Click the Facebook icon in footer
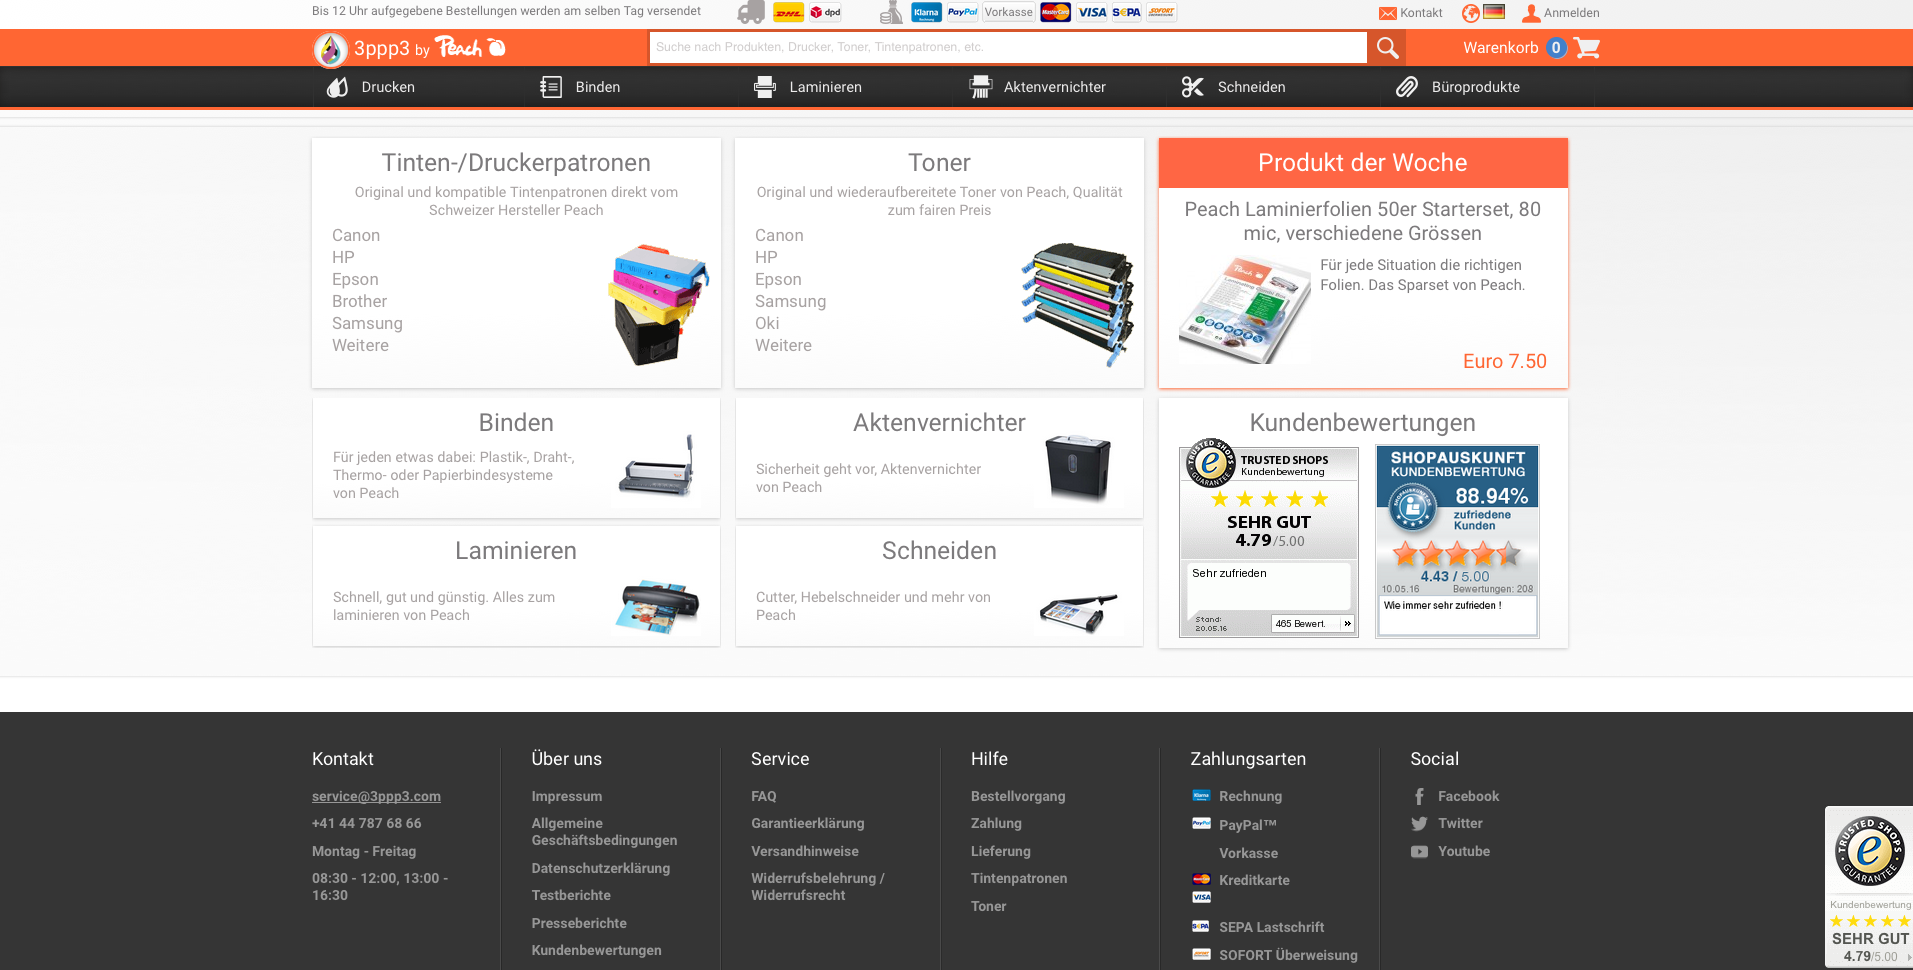This screenshot has width=1913, height=970. click(x=1419, y=797)
